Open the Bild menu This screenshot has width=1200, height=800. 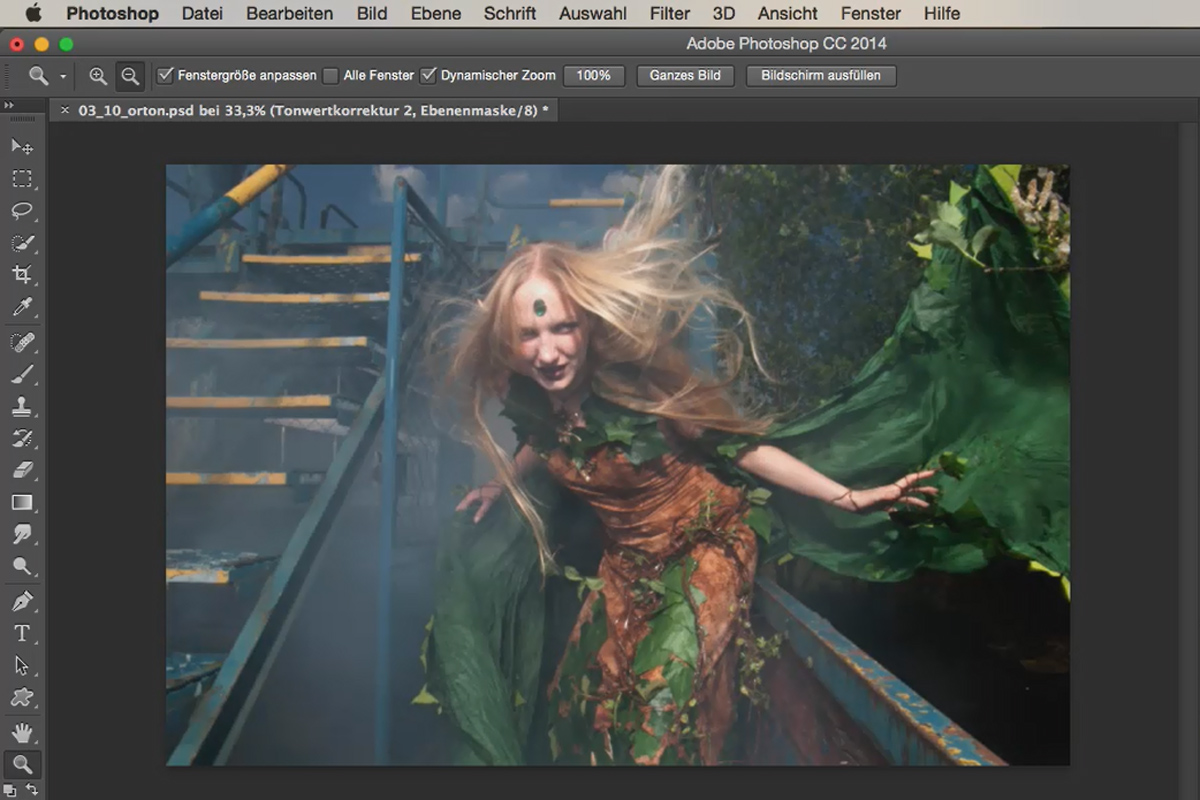372,14
